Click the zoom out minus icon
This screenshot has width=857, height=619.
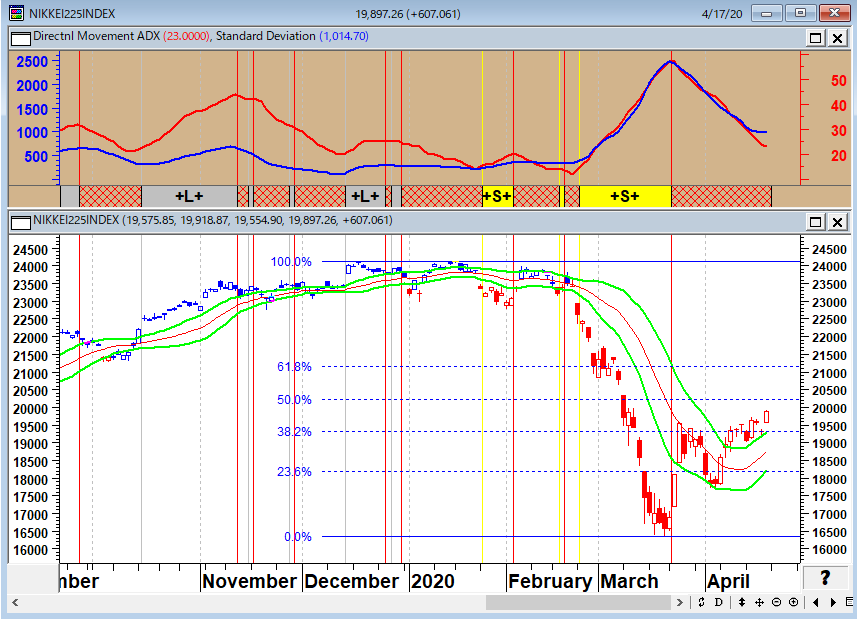[x=776, y=602]
